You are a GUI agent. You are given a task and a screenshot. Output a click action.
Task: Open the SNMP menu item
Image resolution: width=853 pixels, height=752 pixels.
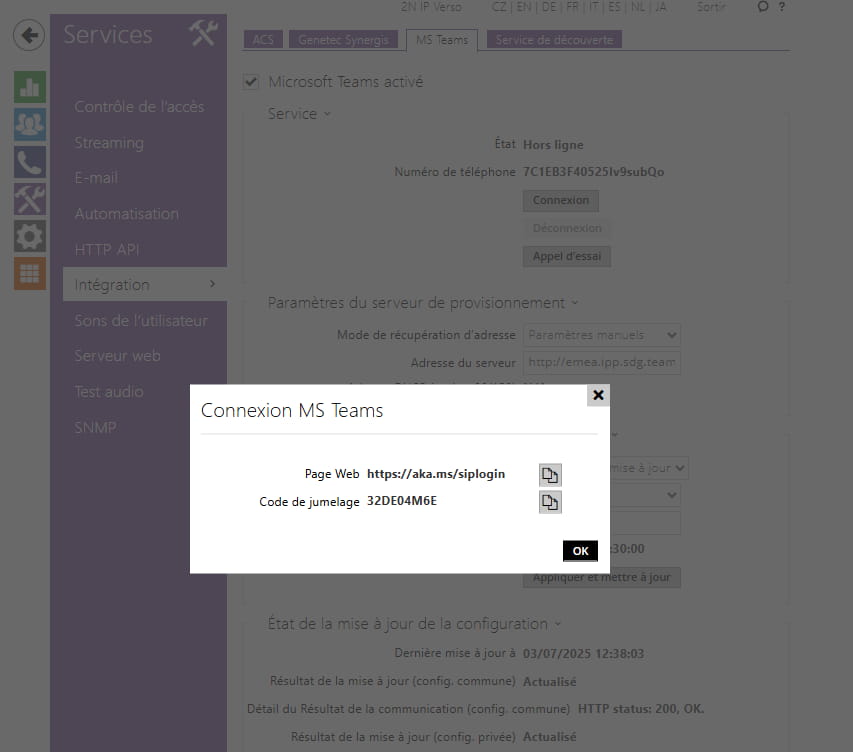tap(95, 428)
